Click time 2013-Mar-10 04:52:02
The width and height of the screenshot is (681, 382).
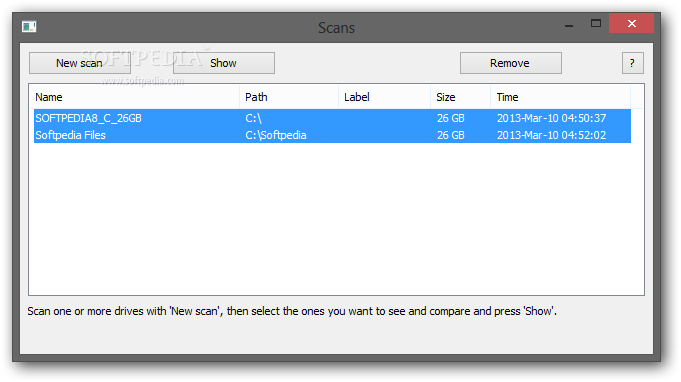pos(551,135)
